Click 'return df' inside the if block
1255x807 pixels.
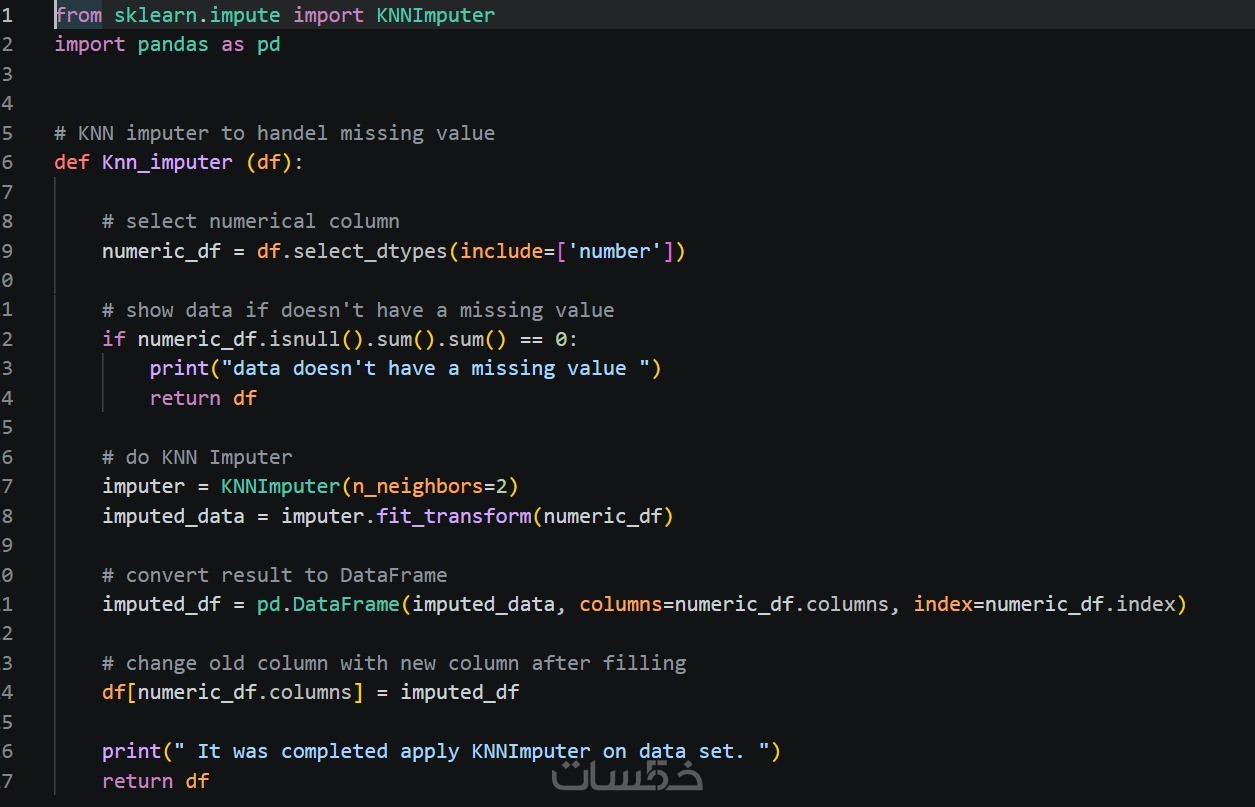(203, 398)
